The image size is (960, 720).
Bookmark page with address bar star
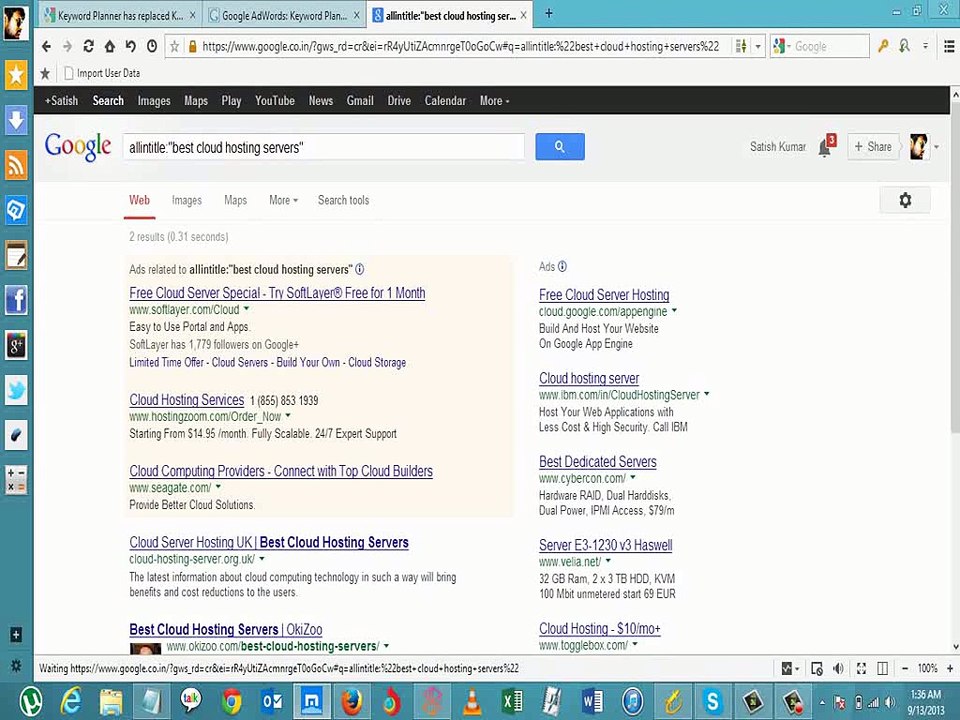coord(174,47)
